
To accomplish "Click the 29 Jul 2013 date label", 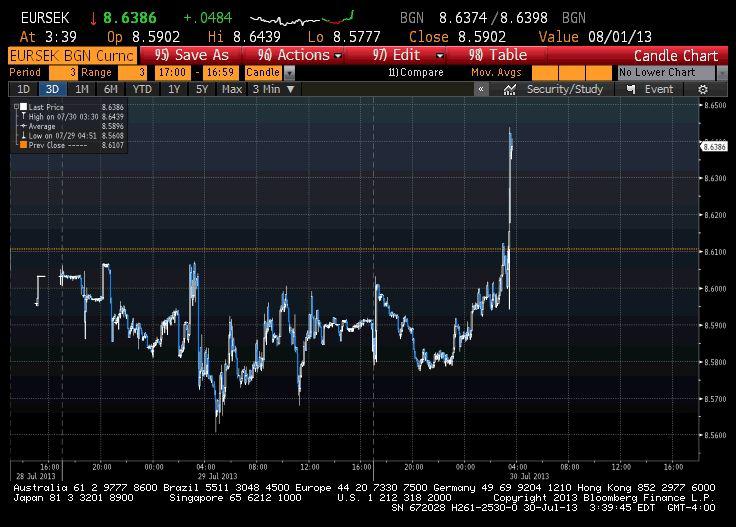I will click(217, 476).
